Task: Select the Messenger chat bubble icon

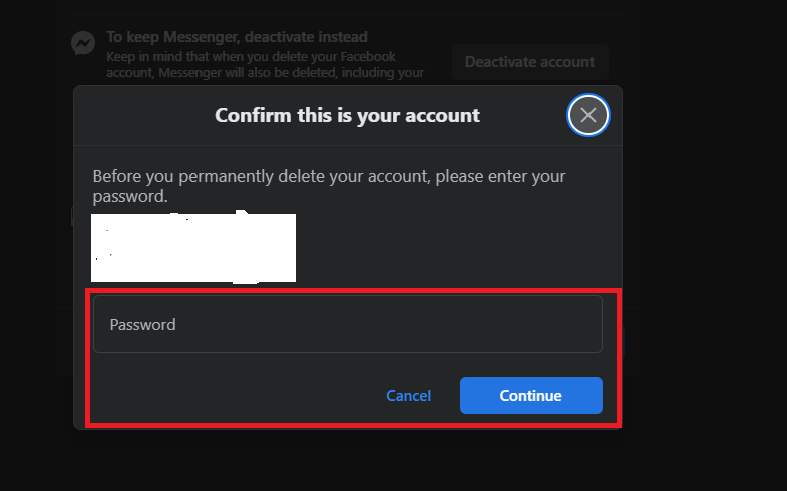Action: [83, 43]
